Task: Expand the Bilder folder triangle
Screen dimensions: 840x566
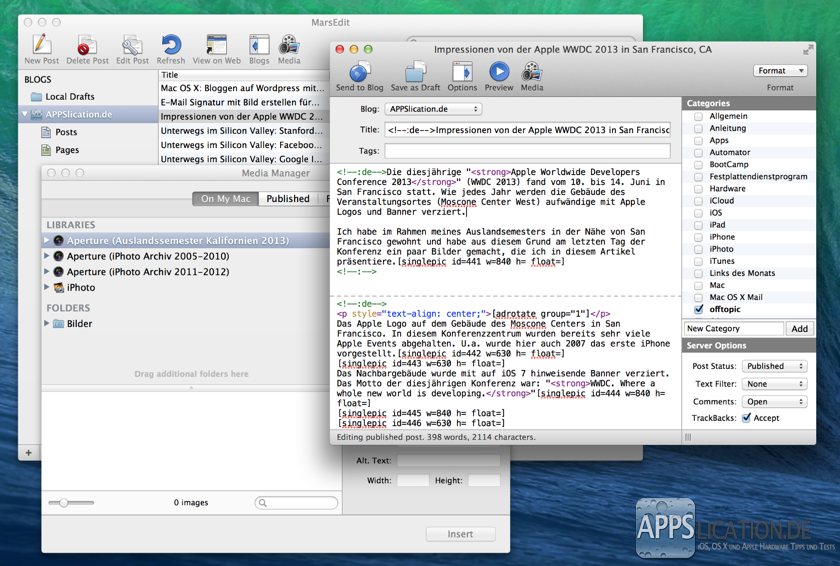Action: click(x=47, y=323)
